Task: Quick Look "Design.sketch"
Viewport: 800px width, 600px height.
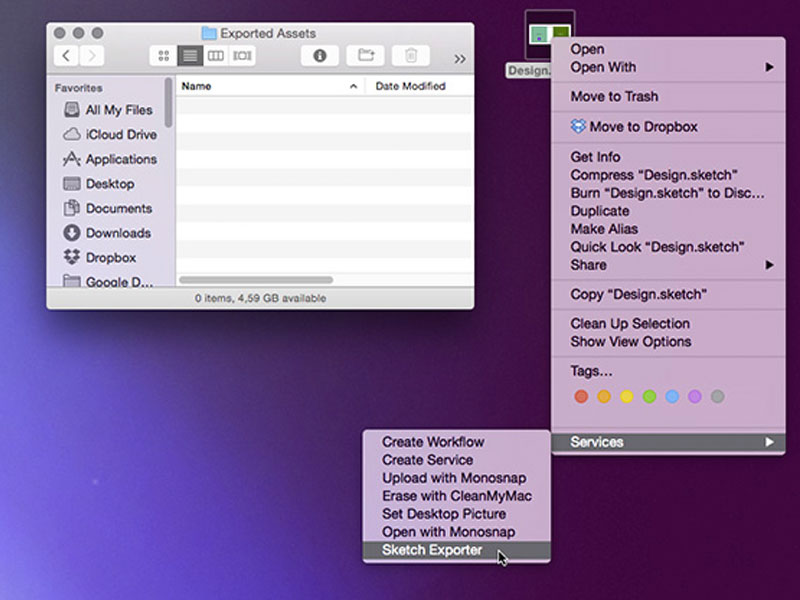Action: pos(668,247)
